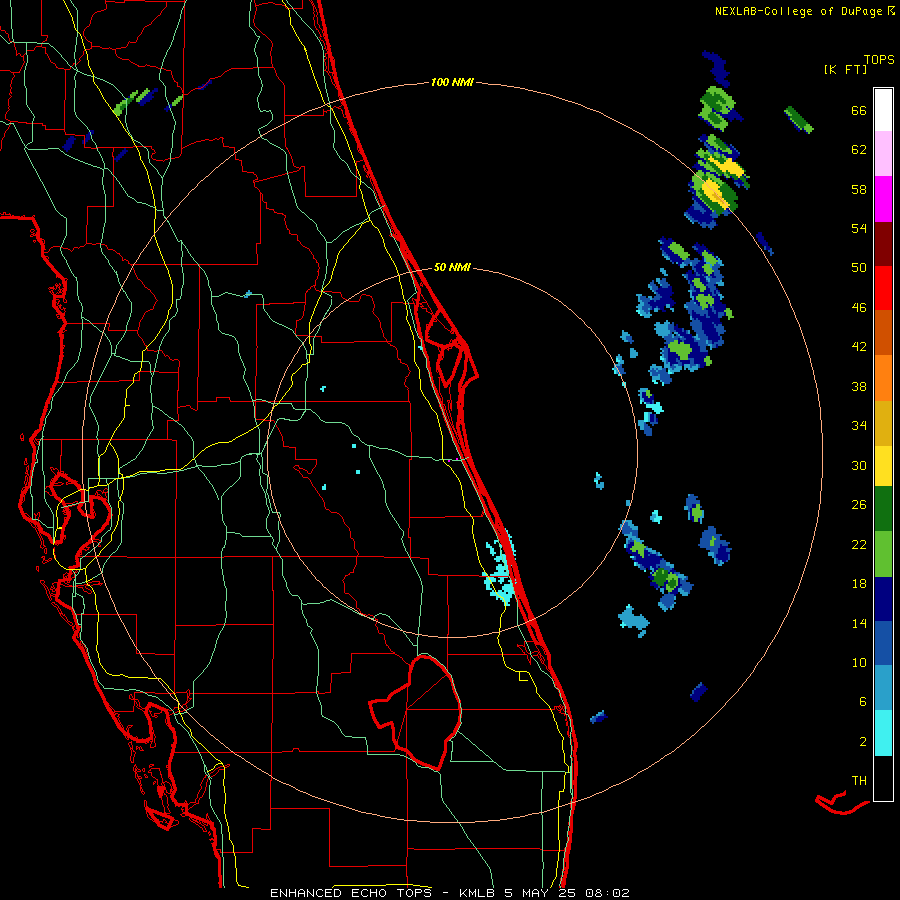Click the magenta legend swatch
The height and width of the screenshot is (900, 900).
883,199
